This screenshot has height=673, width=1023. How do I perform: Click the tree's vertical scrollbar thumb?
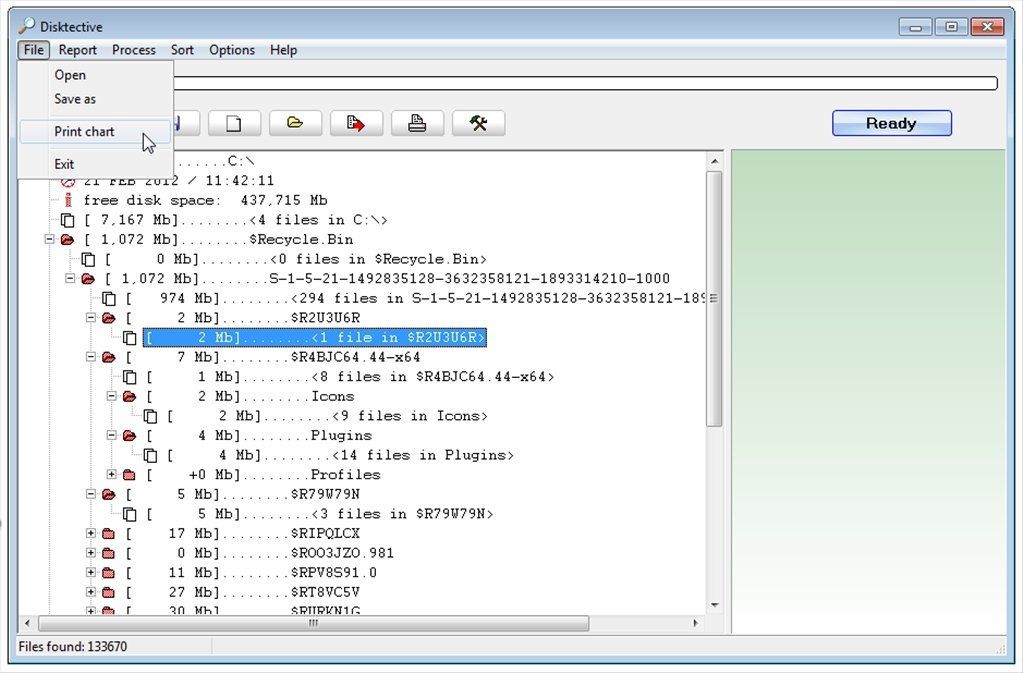point(714,299)
